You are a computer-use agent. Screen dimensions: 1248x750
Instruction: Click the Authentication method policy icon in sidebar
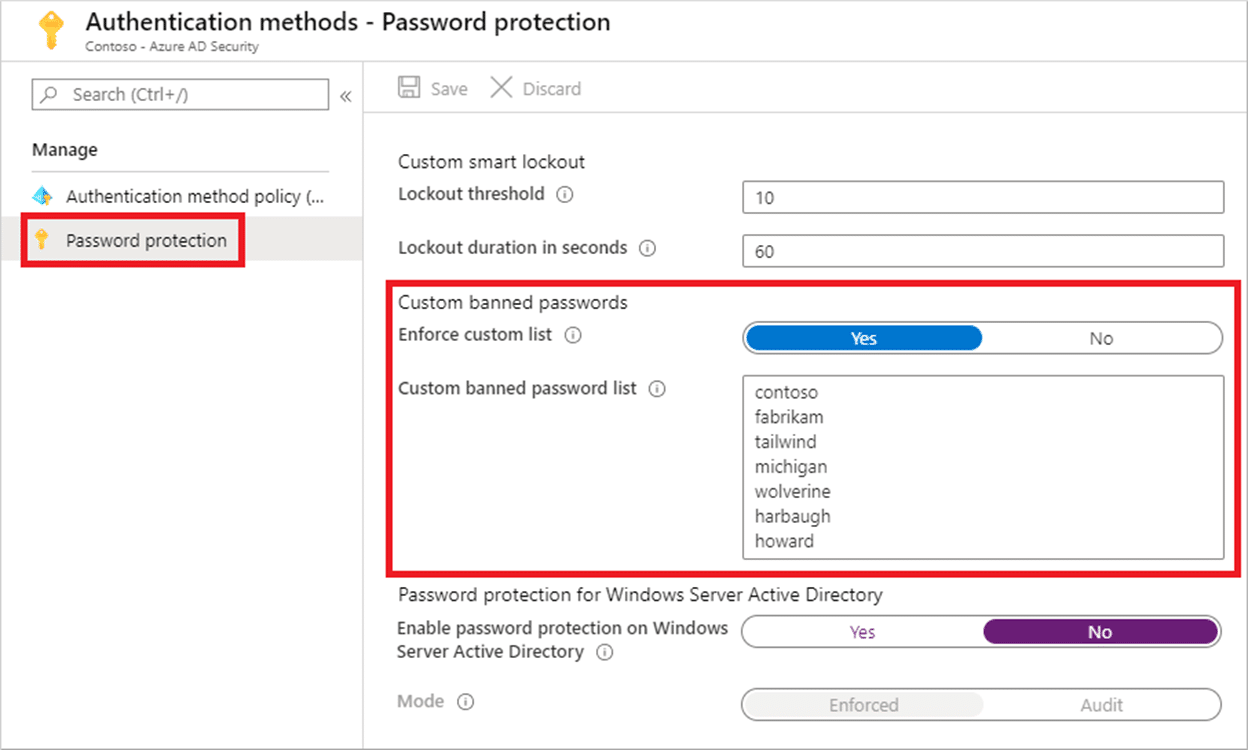tap(42, 196)
